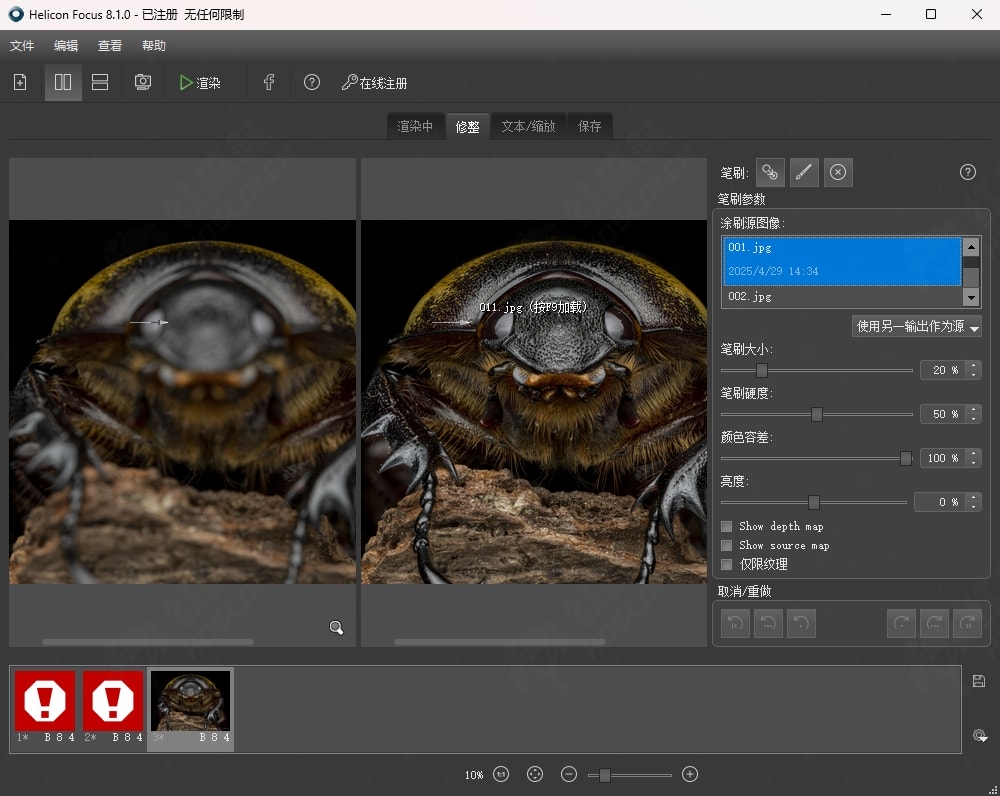1000x796 pixels.
Task: Click the save icon beside the thumbnail strip
Action: coord(979,681)
